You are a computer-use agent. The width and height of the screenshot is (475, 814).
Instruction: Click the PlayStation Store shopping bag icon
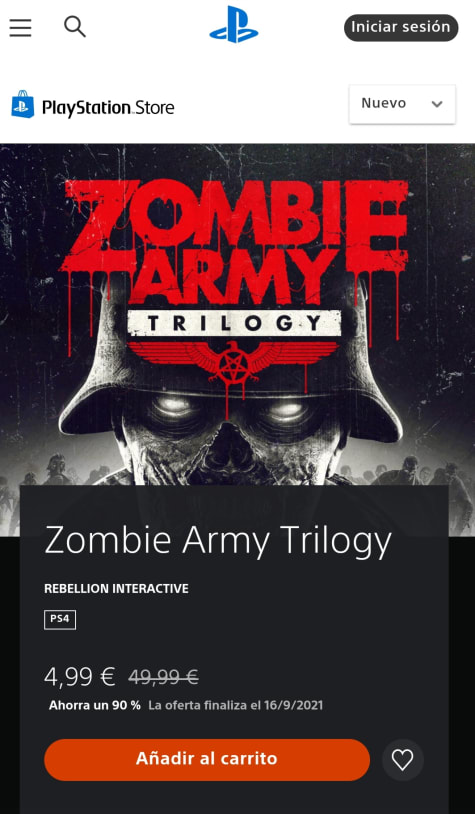pyautogui.click(x=23, y=104)
